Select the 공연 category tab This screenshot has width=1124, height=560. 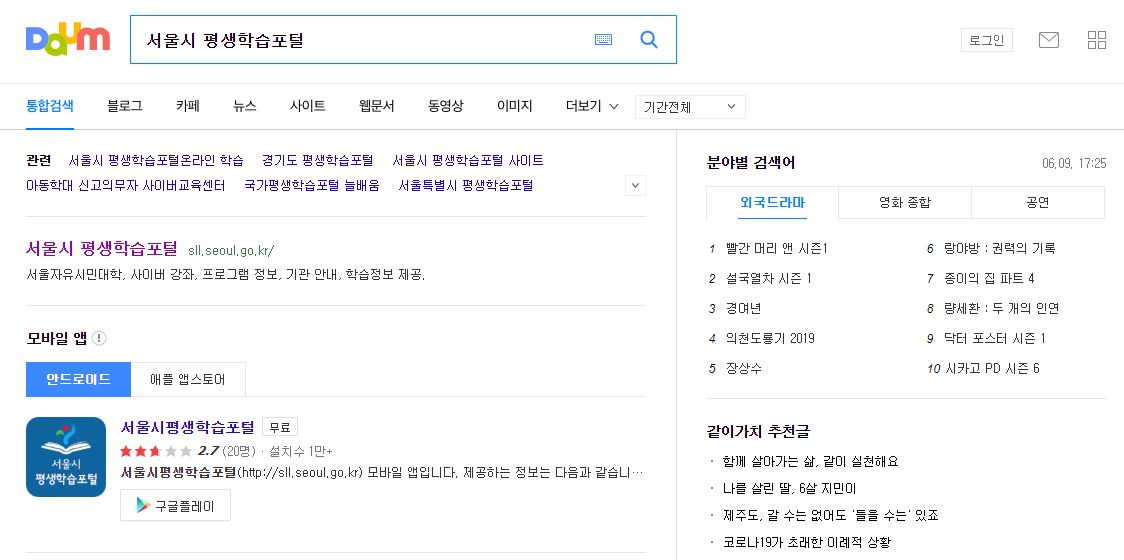pos(1037,203)
